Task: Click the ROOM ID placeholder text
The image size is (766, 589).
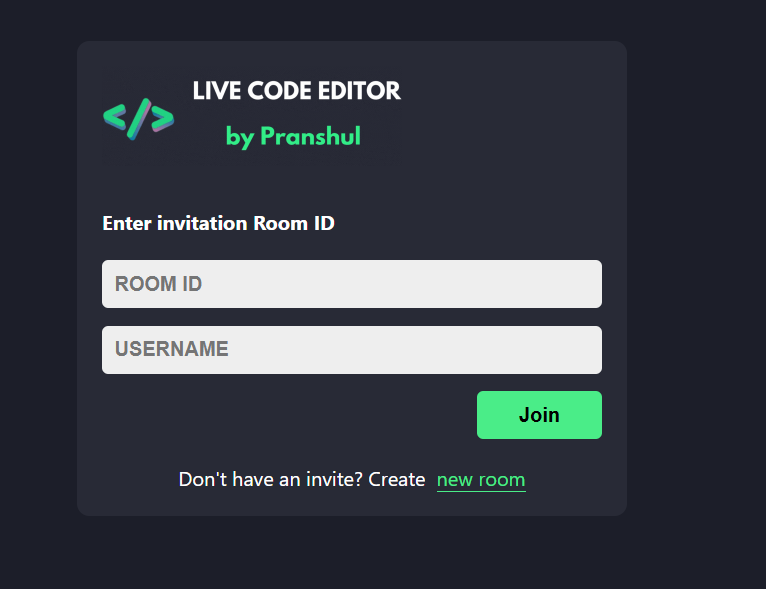Action: 158,284
